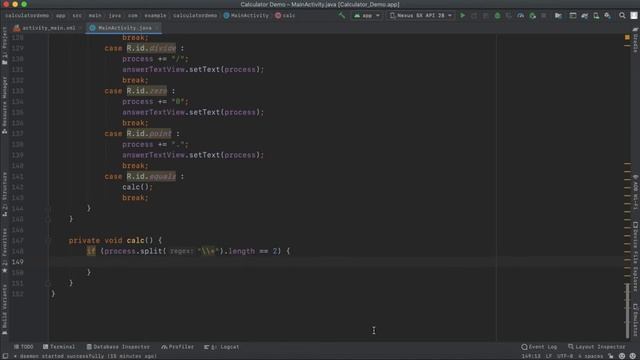Image resolution: width=640 pixels, height=360 pixels.
Task: Open the Emulator side panel
Action: tap(636, 320)
